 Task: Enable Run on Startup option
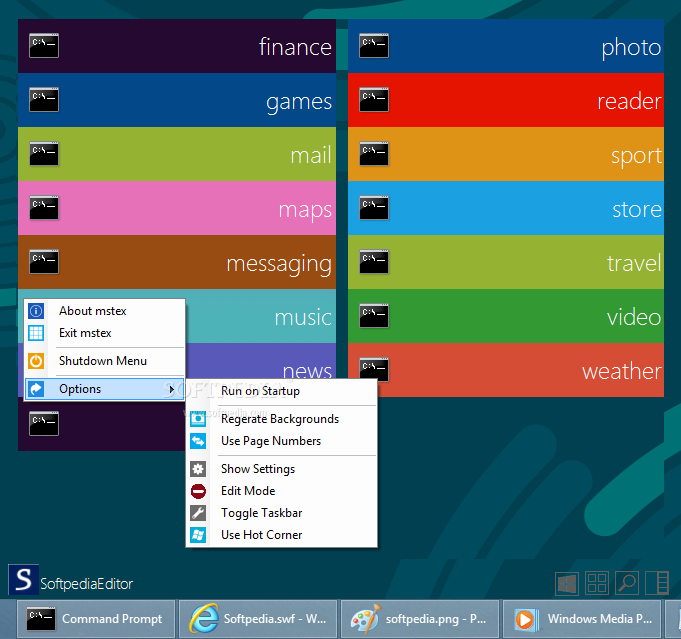tap(281, 391)
